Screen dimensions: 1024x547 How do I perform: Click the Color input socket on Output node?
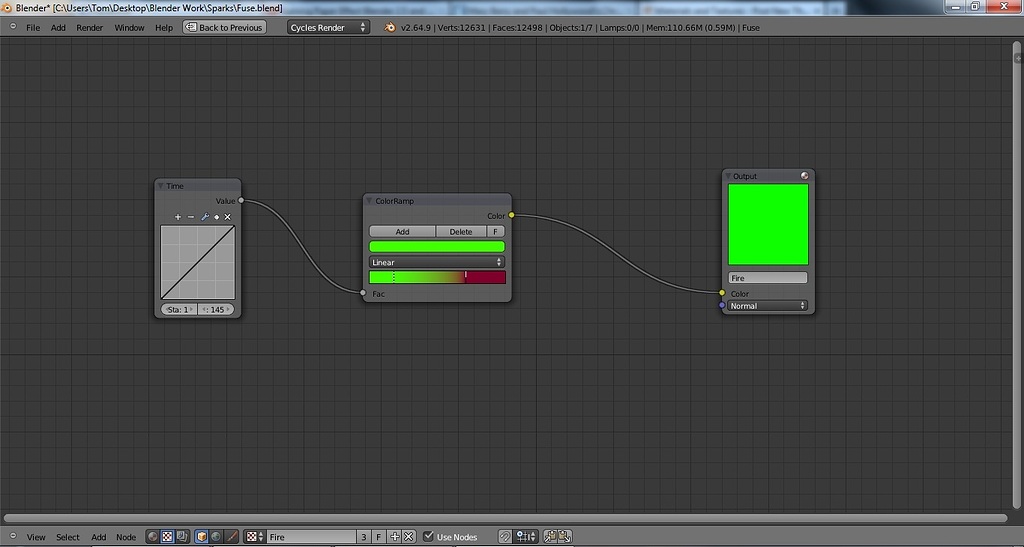(722, 293)
